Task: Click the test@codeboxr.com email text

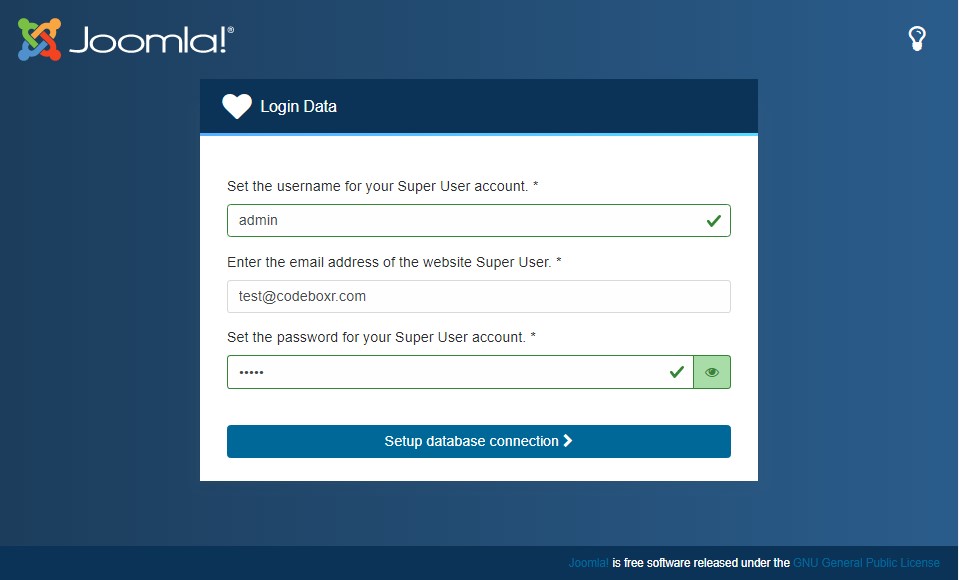Action: pyautogui.click(x=302, y=296)
